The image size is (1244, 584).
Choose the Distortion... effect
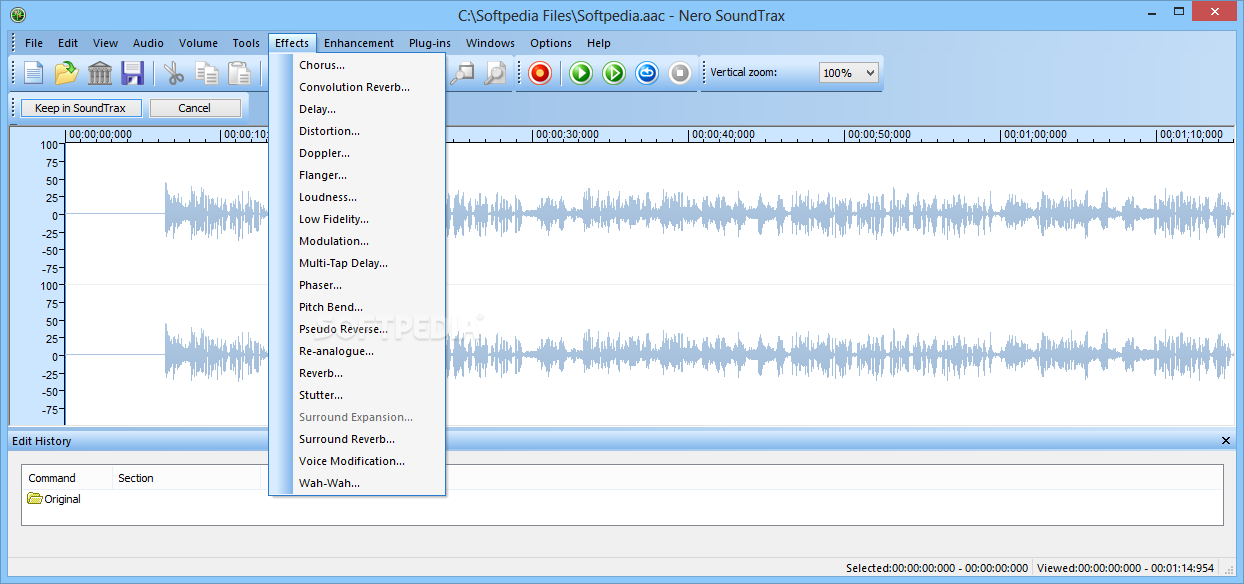tap(357, 131)
